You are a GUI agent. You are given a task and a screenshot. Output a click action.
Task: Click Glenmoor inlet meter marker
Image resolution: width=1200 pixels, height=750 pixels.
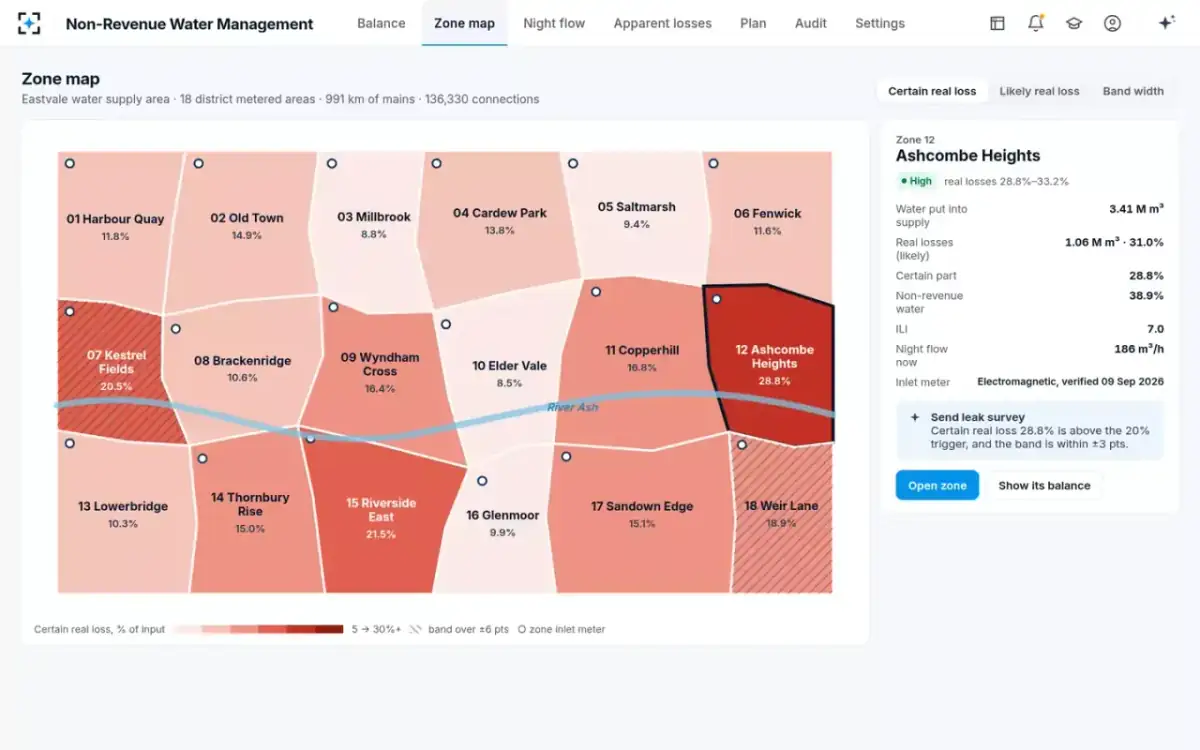[482, 481]
